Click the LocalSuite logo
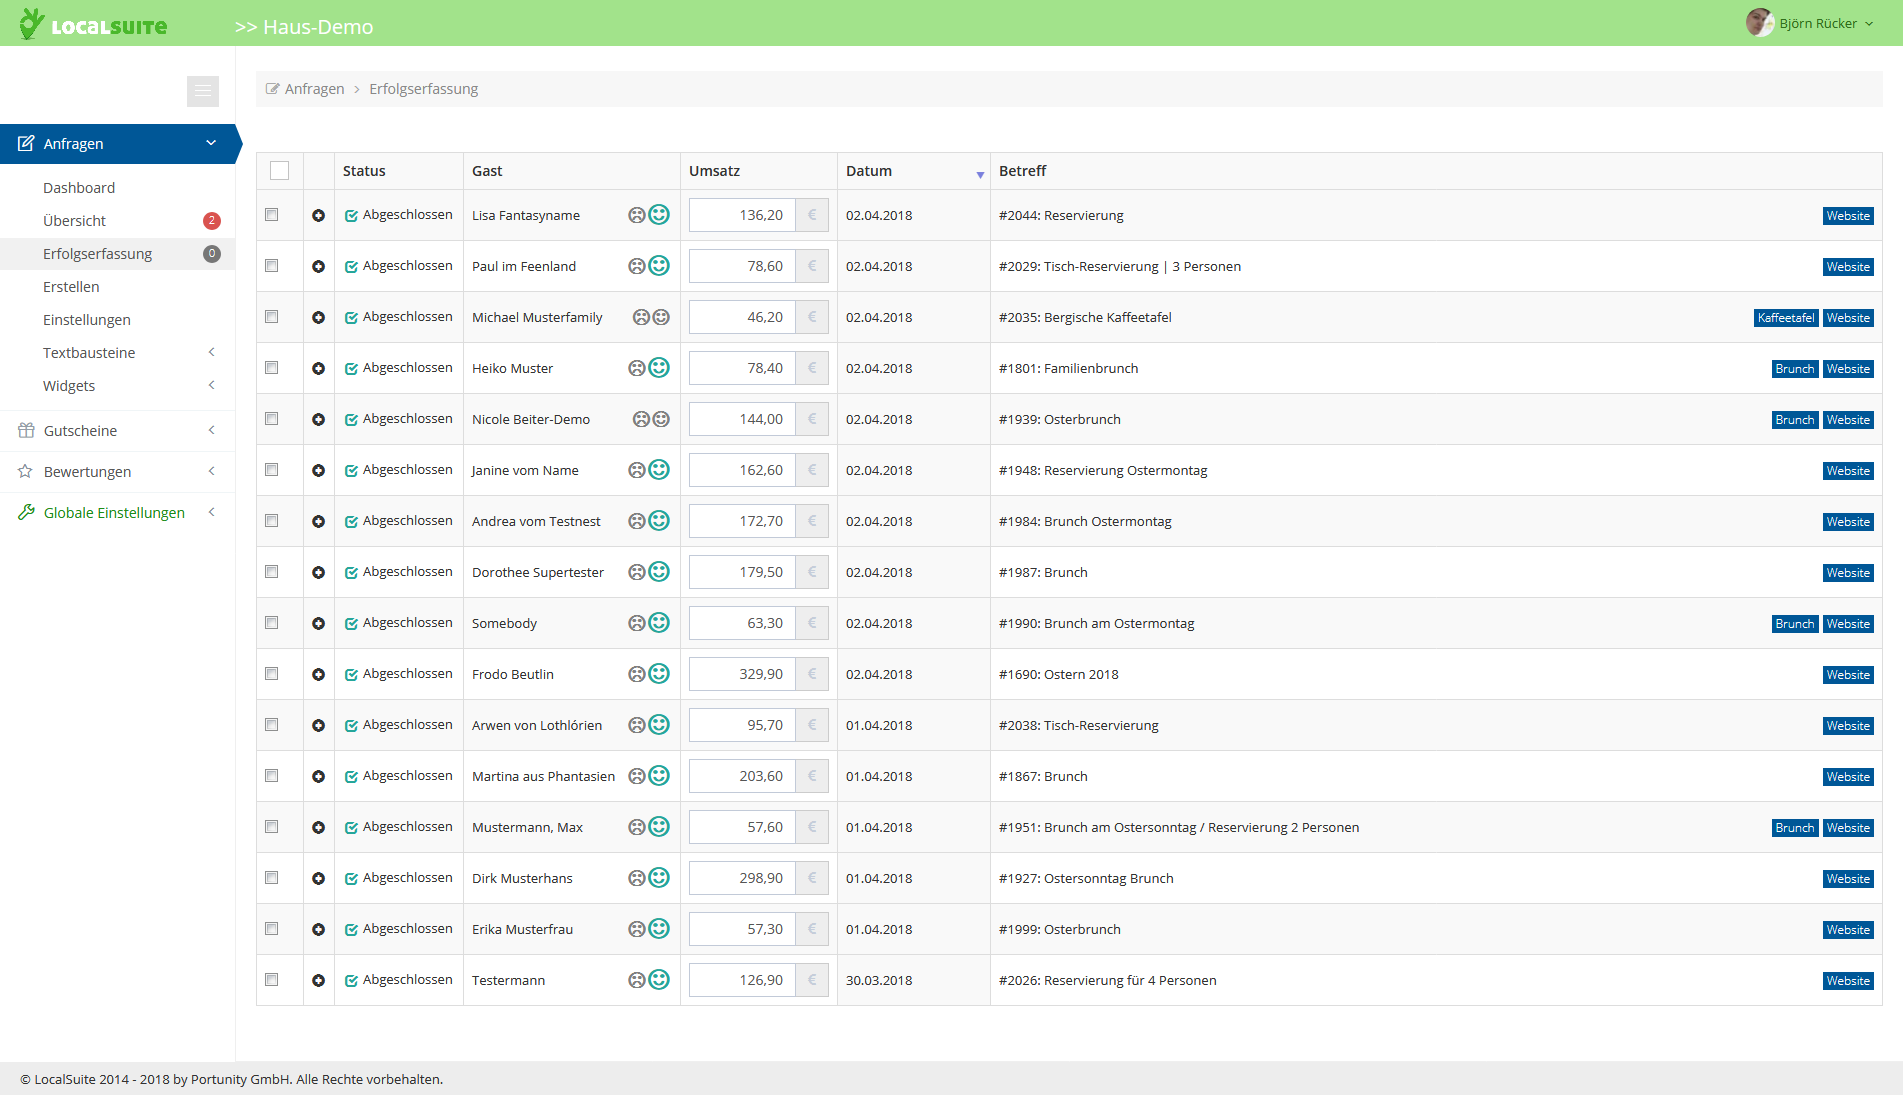1903x1095 pixels. 93,24
